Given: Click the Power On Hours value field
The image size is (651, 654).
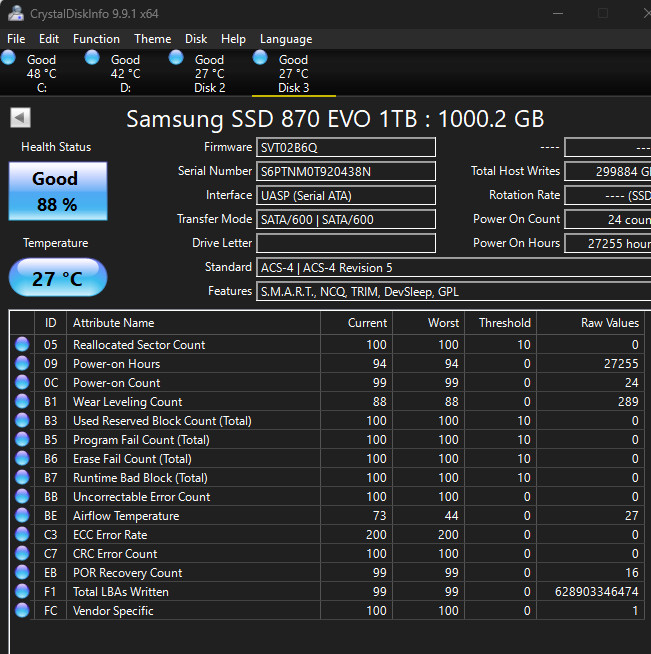Looking at the screenshot, I should tap(608, 243).
